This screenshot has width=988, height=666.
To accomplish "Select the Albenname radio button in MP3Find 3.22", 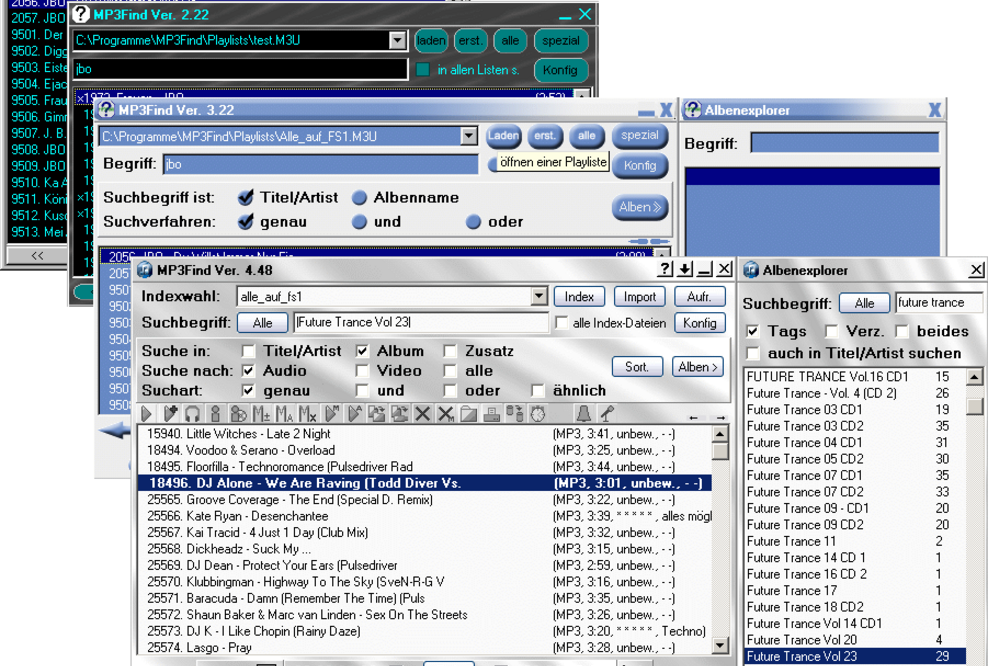I will click(360, 198).
